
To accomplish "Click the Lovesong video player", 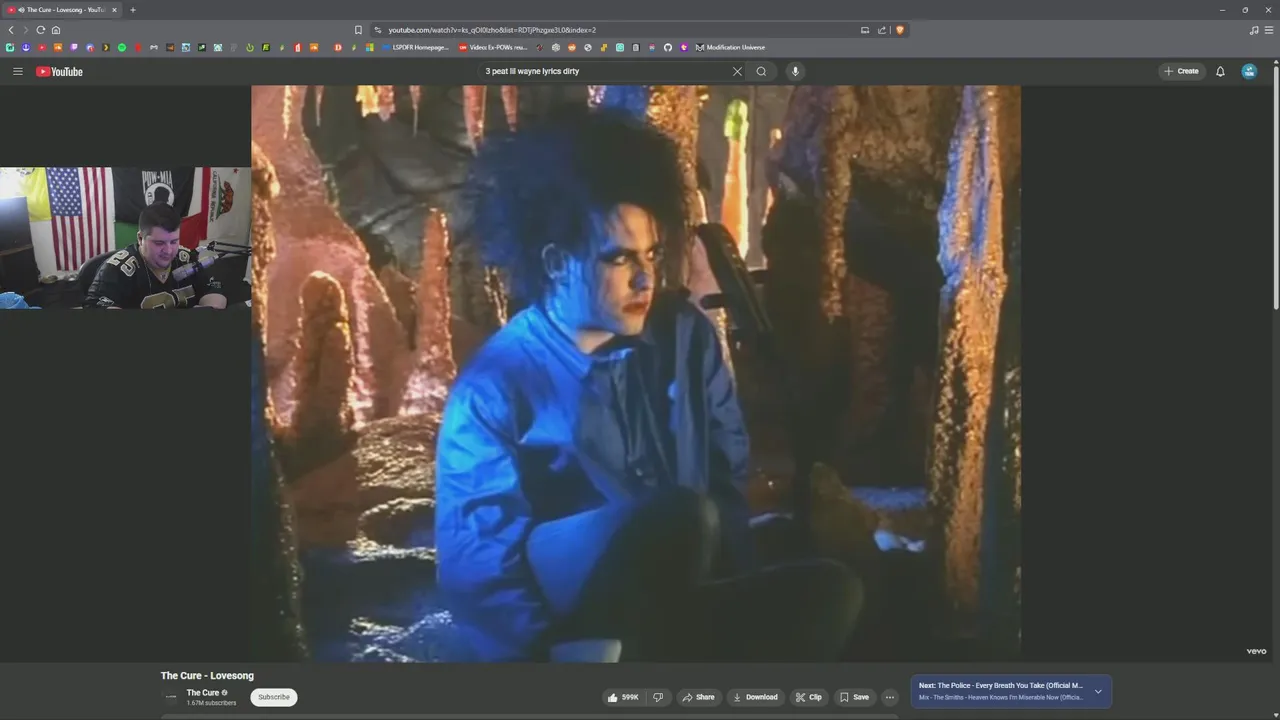I will 636,373.
